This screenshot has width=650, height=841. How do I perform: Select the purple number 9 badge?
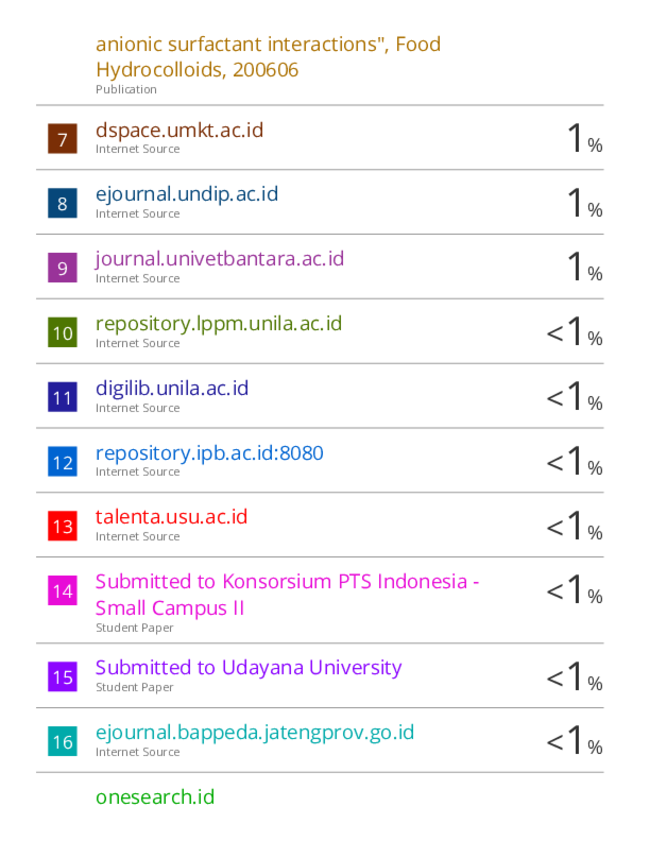click(x=62, y=268)
